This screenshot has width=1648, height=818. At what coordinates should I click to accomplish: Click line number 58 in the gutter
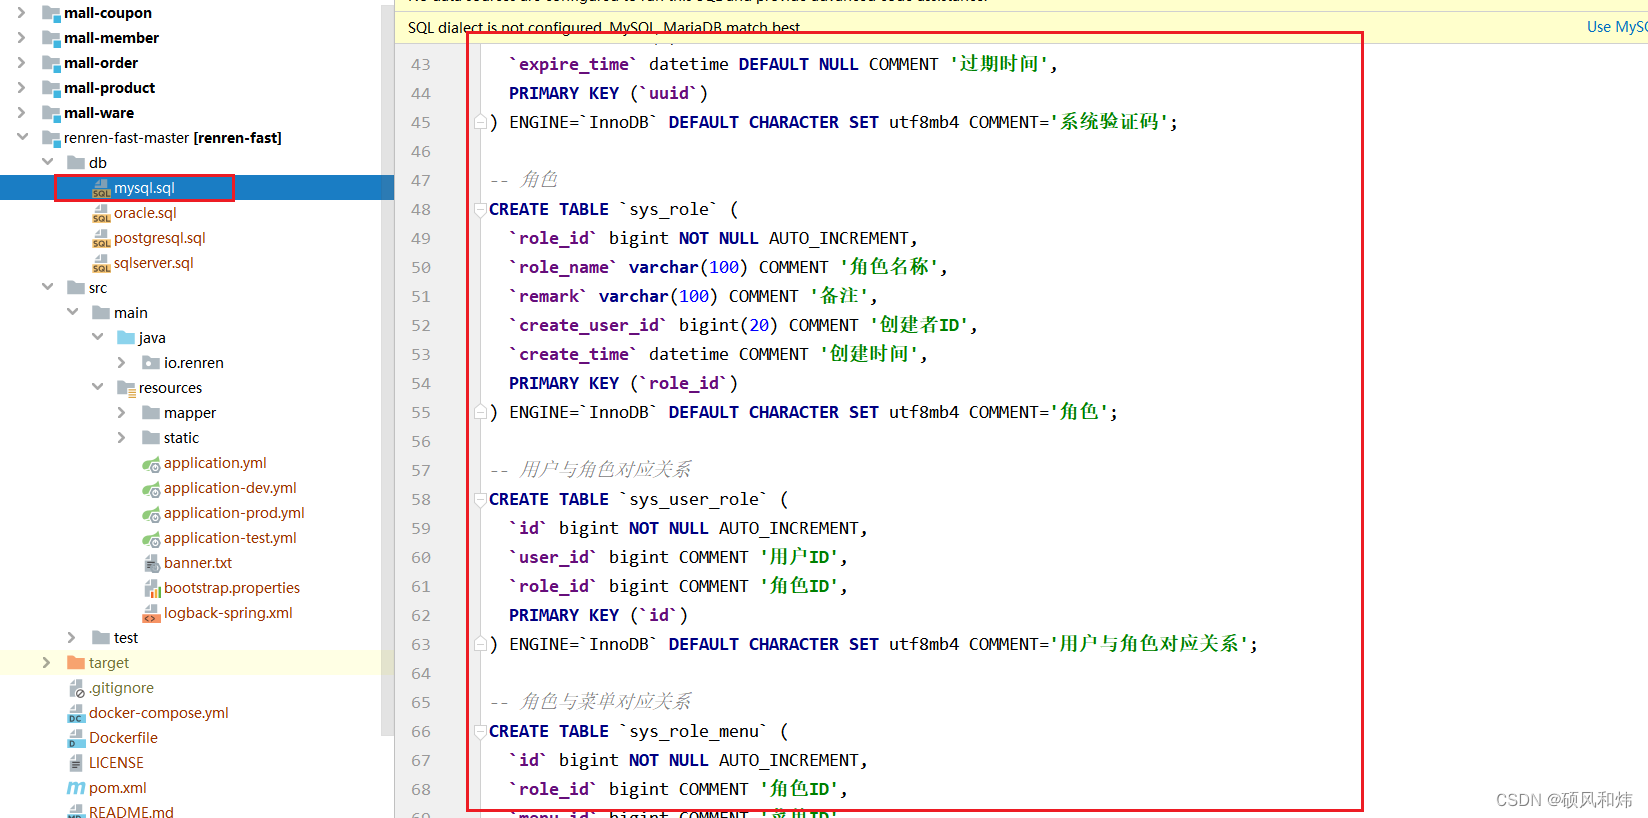[x=421, y=500]
